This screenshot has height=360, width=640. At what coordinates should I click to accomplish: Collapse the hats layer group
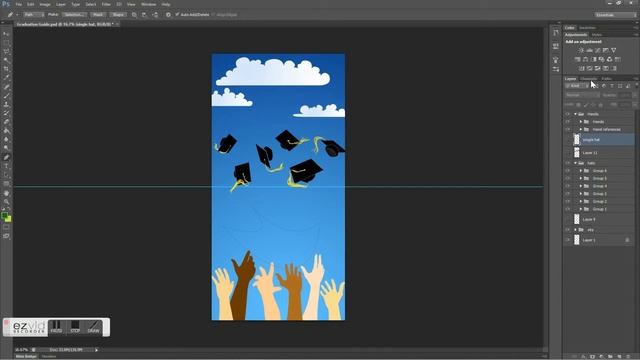point(576,163)
